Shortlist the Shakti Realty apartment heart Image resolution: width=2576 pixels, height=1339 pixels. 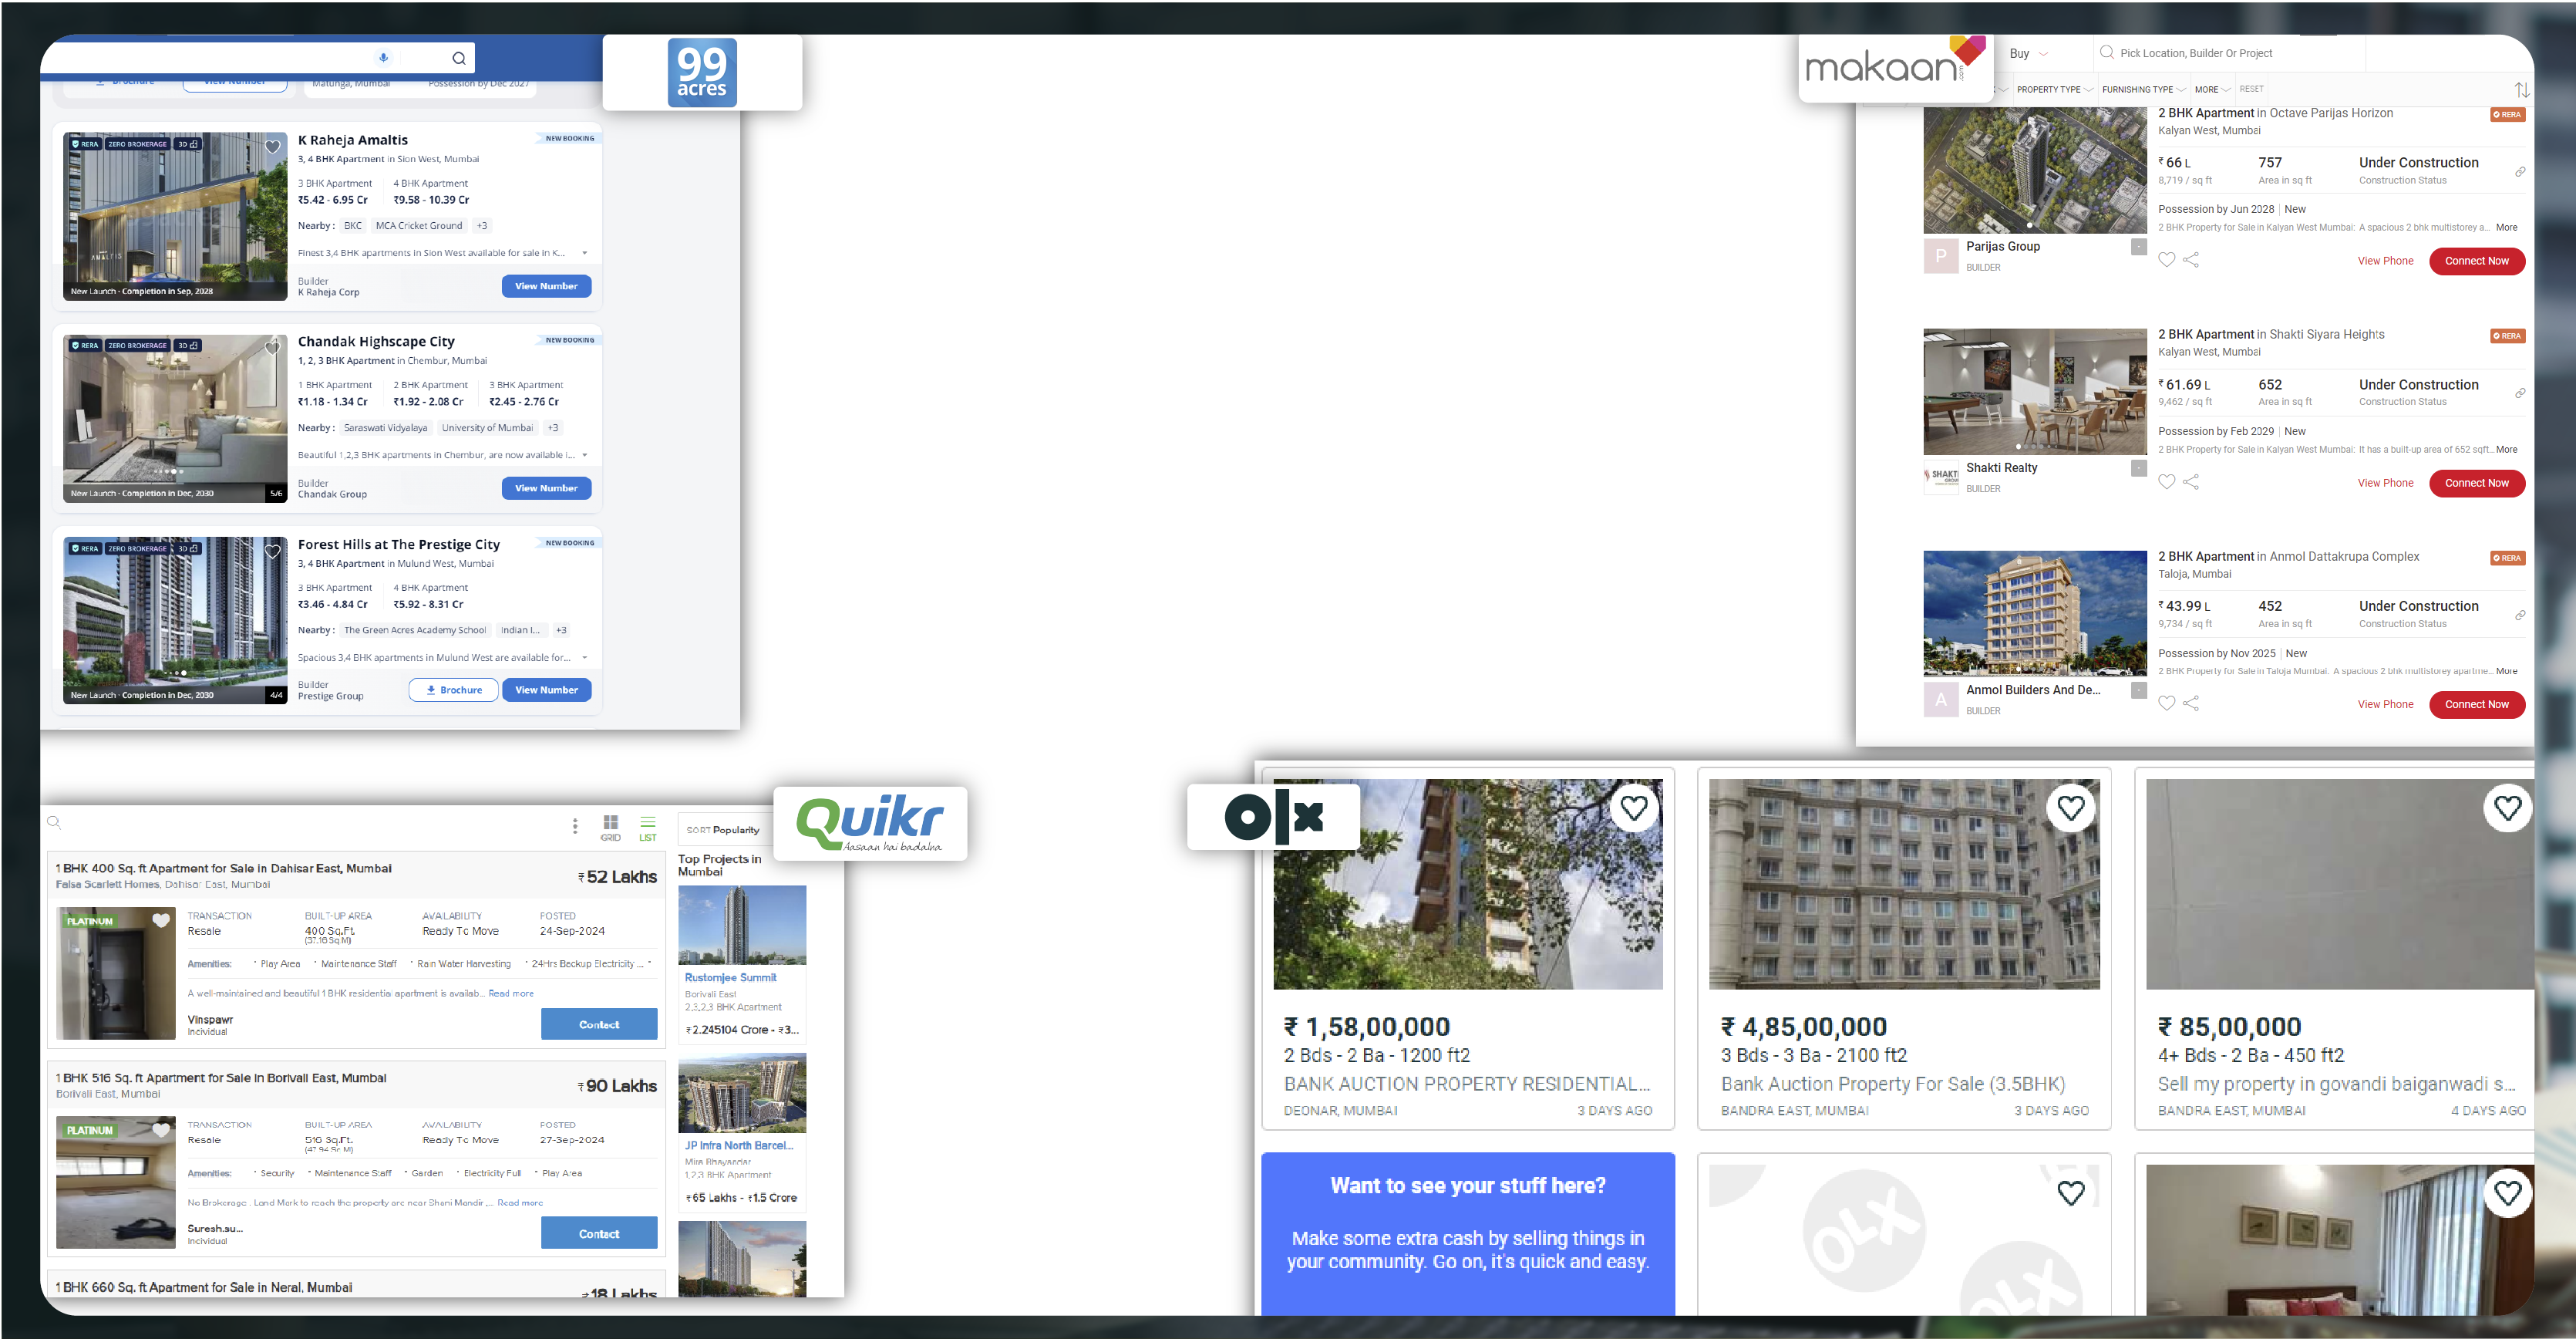pyautogui.click(x=2166, y=482)
